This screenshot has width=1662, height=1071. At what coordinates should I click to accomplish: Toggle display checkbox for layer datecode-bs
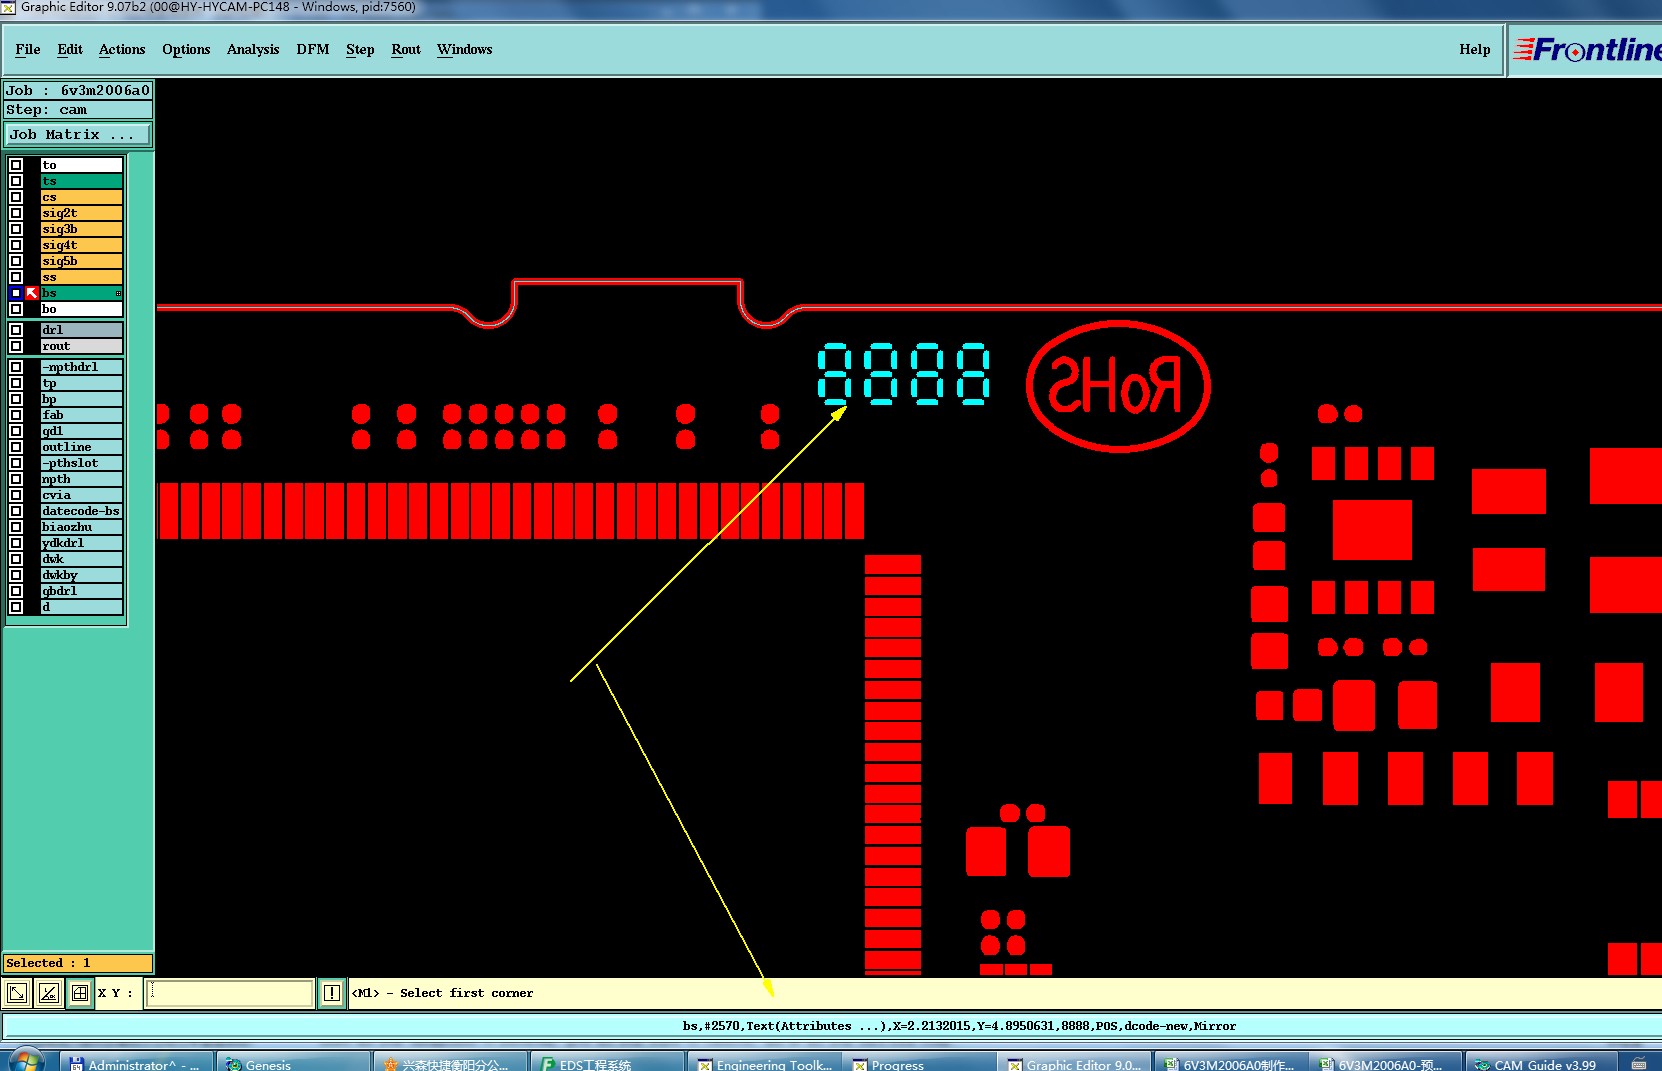point(16,511)
